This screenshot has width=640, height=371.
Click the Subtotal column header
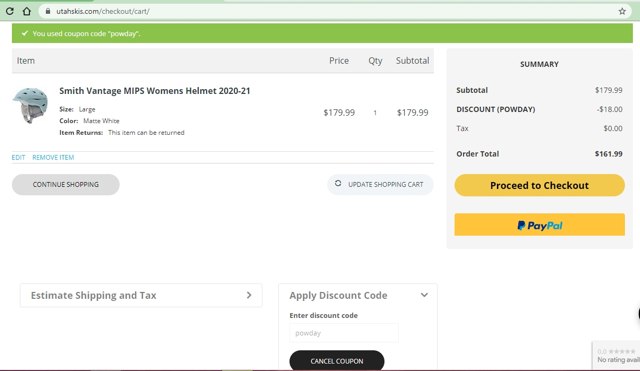click(x=412, y=60)
